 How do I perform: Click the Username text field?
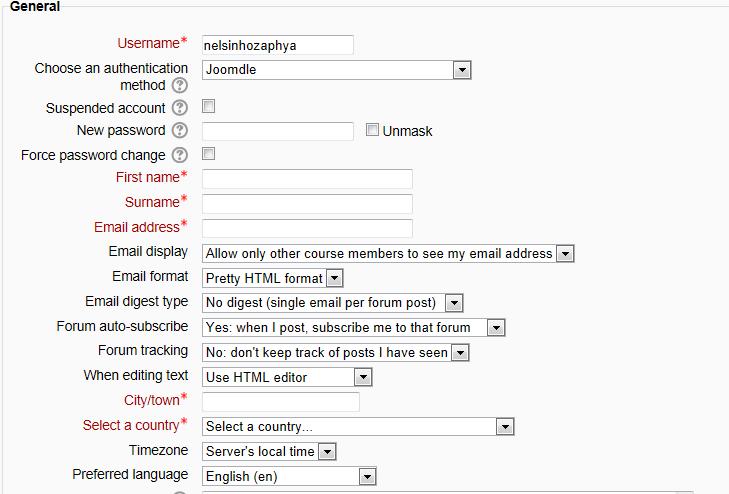[277, 45]
